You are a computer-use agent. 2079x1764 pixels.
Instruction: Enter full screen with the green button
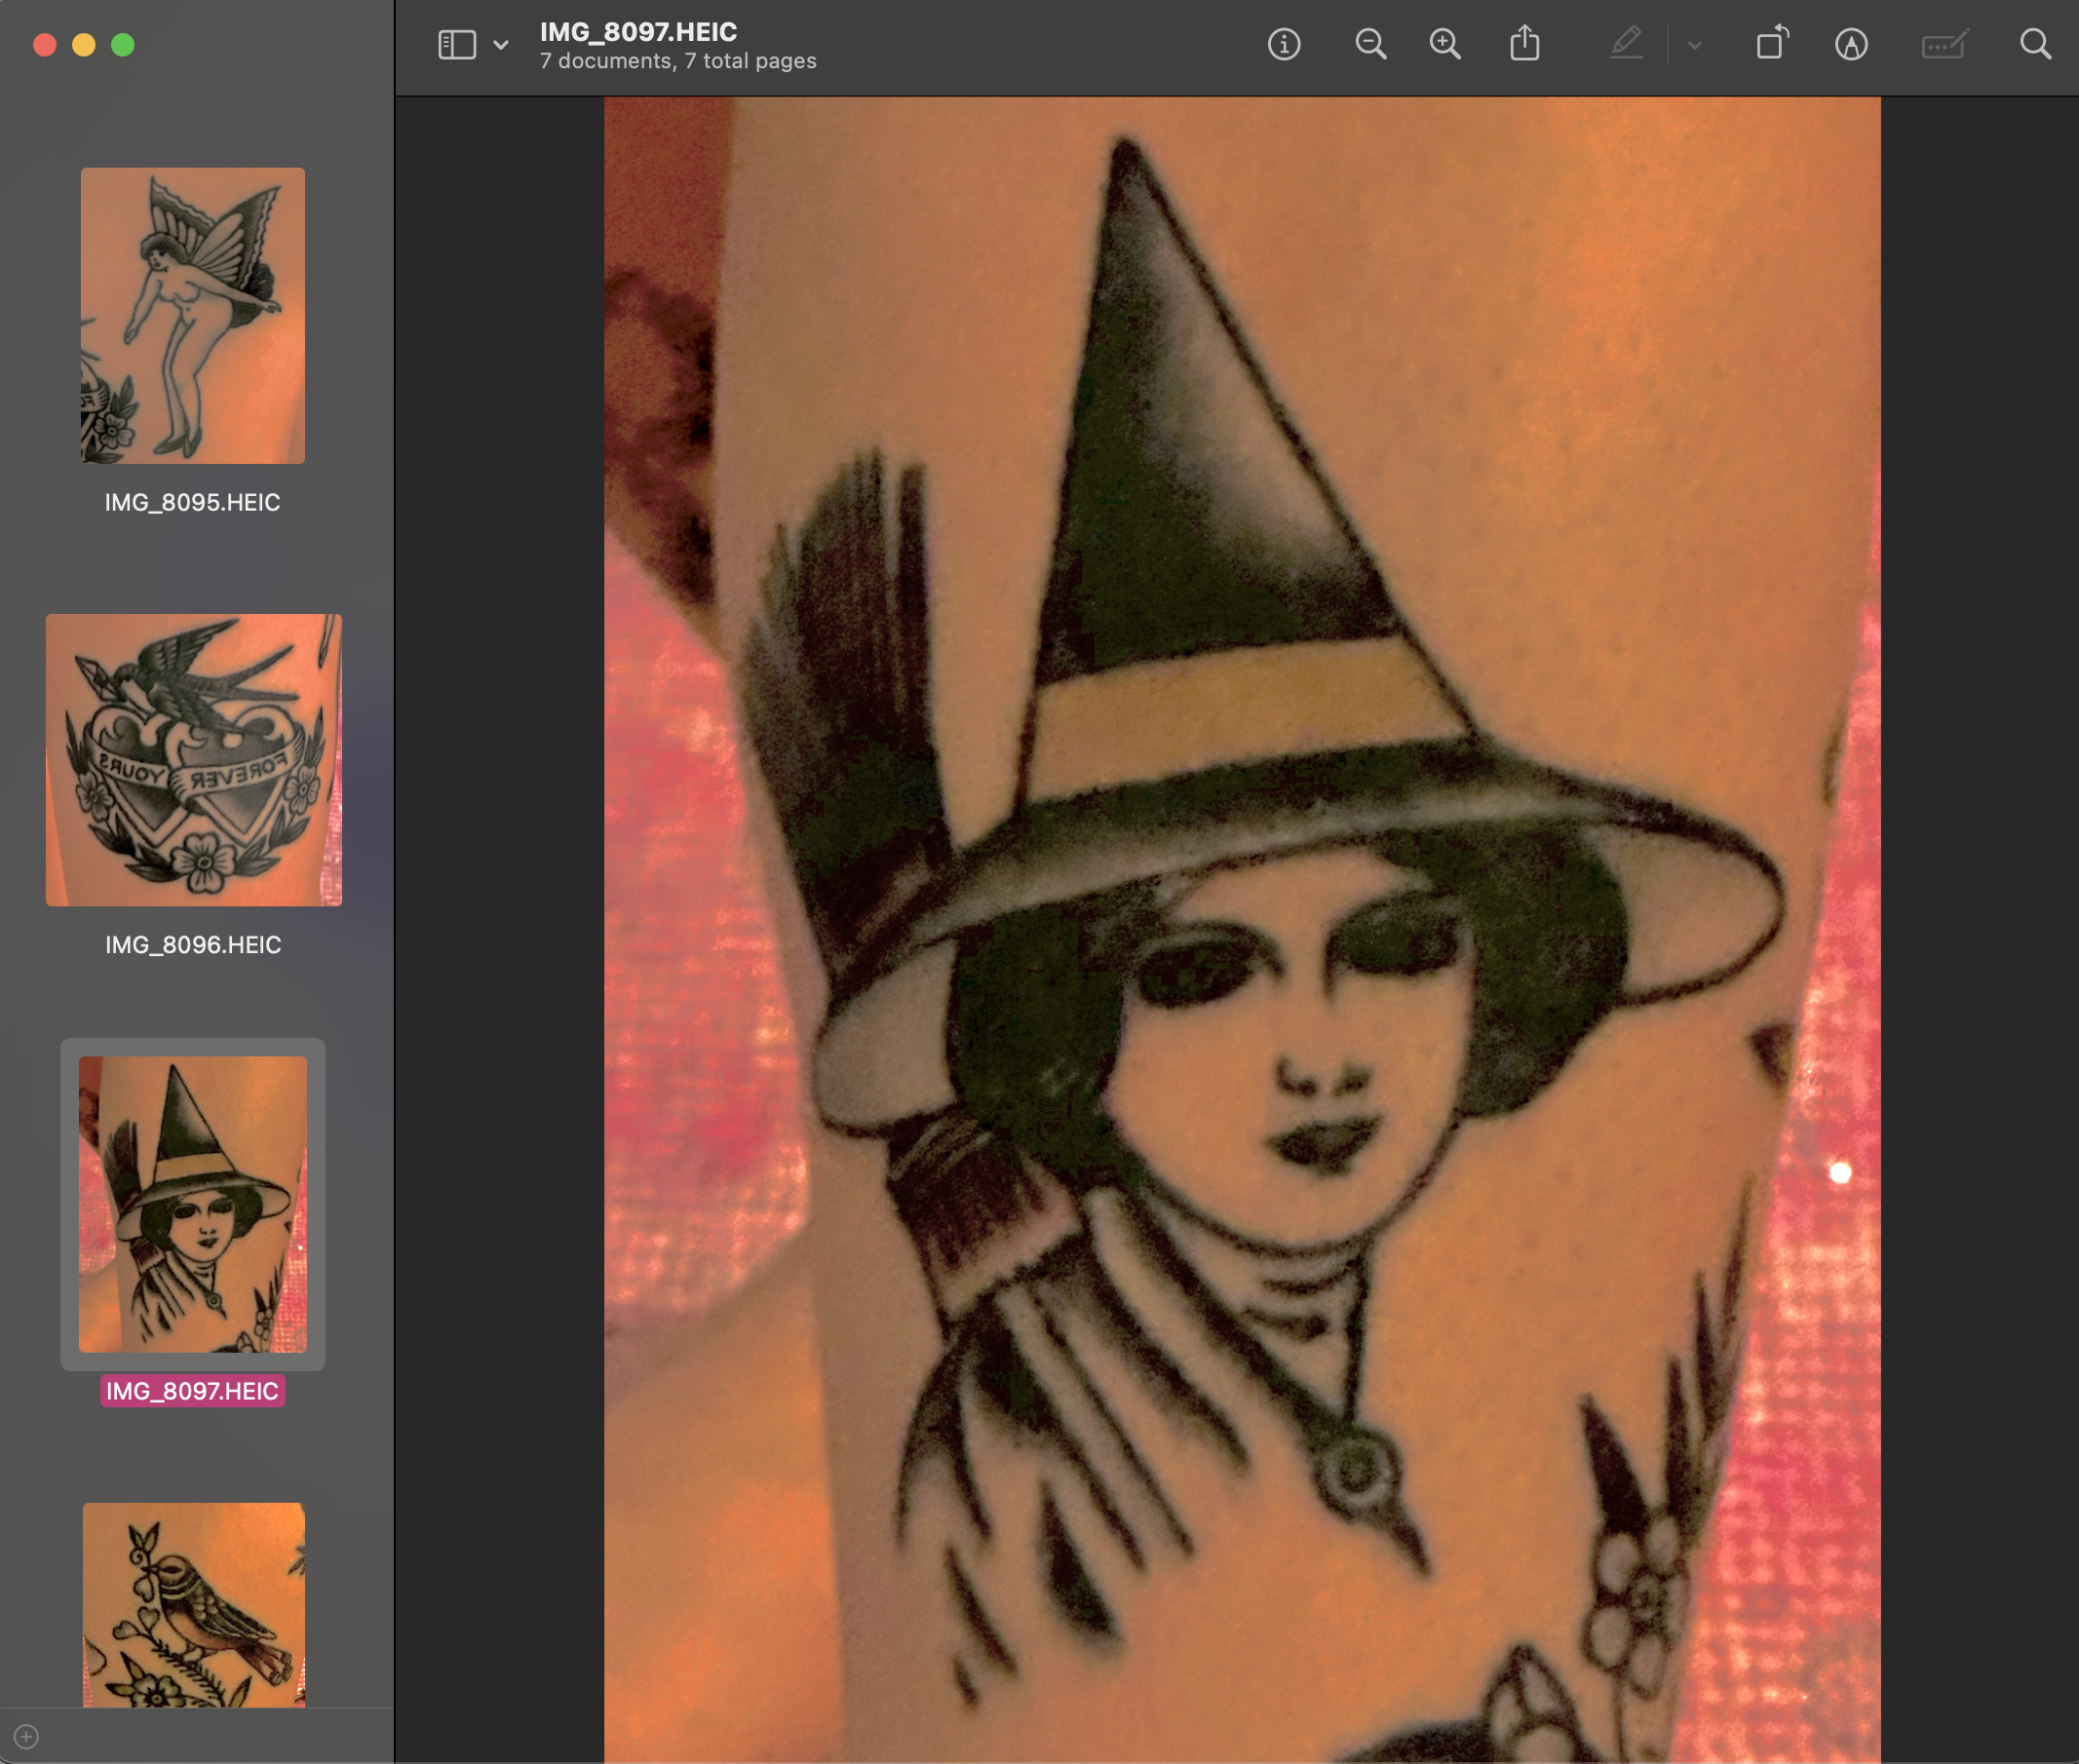pos(123,45)
